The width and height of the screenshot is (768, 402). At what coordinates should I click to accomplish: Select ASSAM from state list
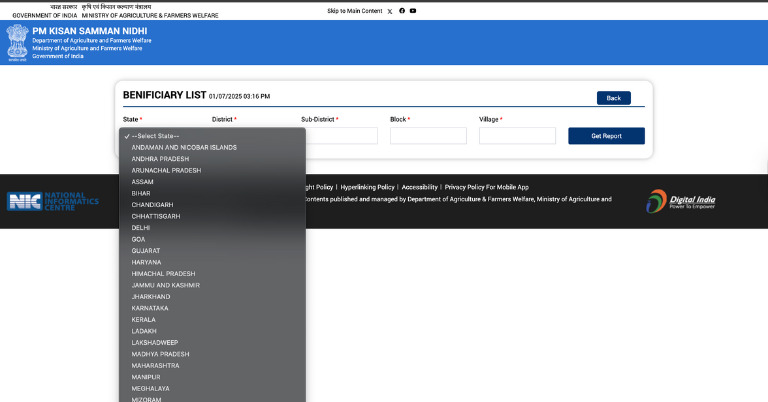[212, 182]
